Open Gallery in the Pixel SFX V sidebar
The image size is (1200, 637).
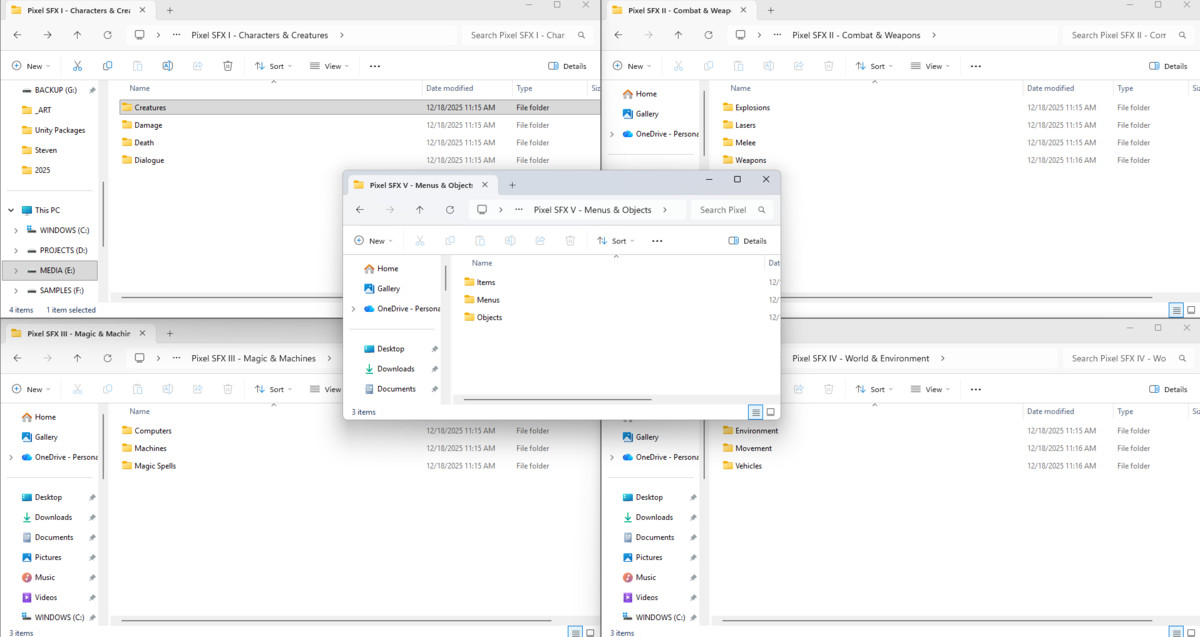pos(388,288)
